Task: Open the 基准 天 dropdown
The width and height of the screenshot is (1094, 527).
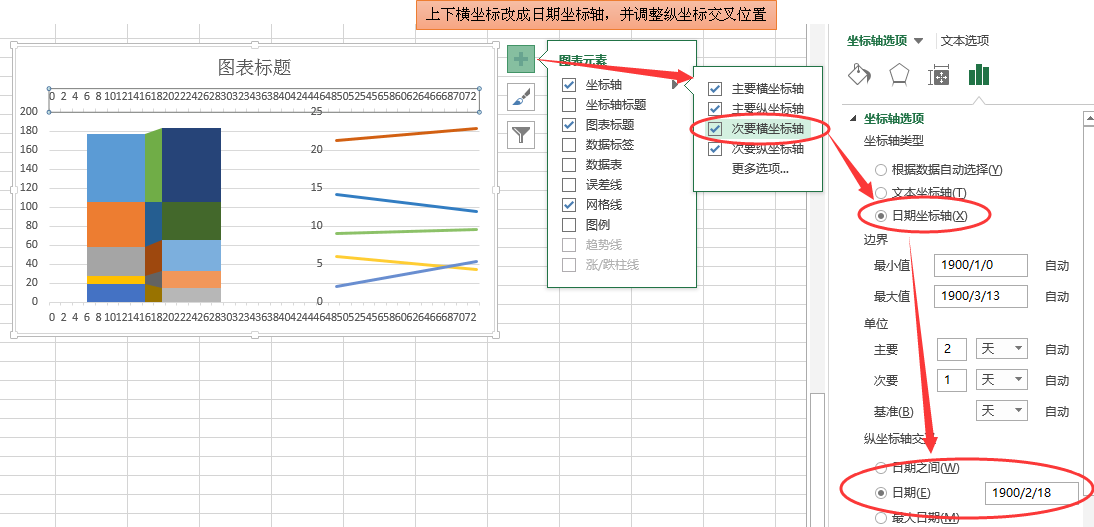Action: pyautogui.click(x=1001, y=411)
